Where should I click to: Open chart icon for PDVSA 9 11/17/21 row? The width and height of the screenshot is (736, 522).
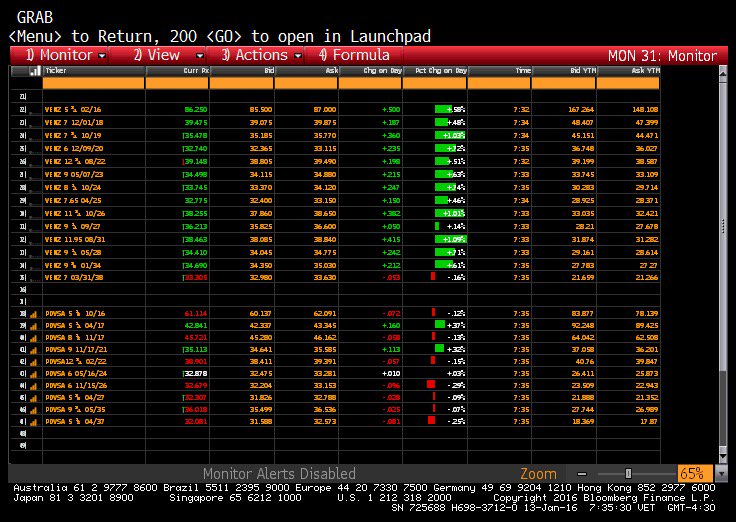pos(33,350)
